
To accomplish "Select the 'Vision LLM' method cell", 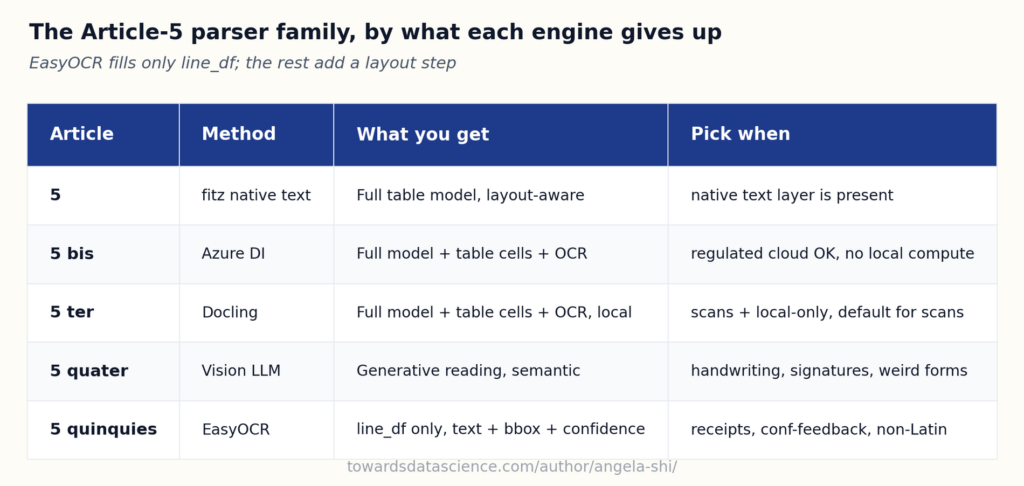I will click(256, 371).
